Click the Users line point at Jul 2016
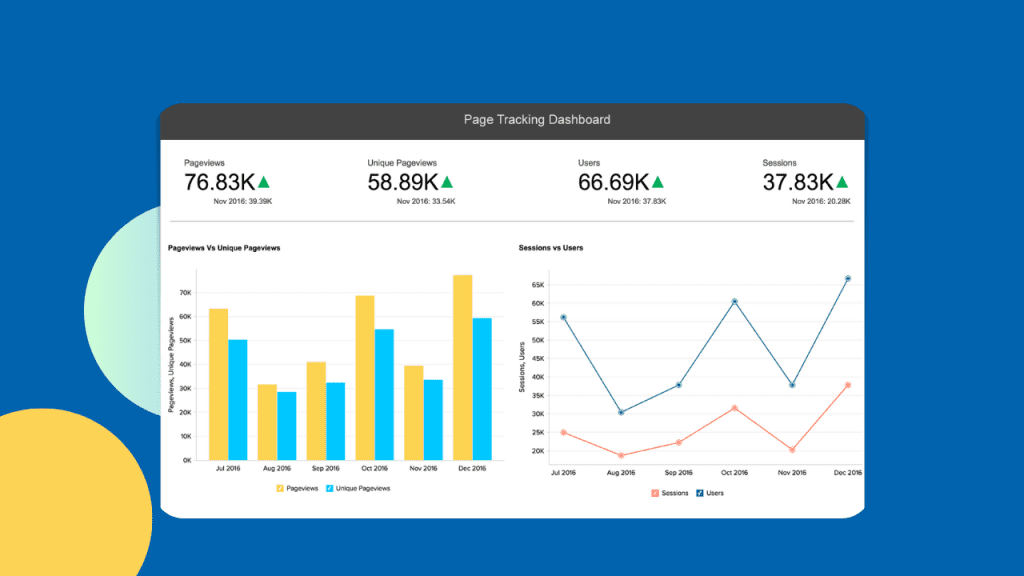This screenshot has width=1024, height=576. click(564, 317)
